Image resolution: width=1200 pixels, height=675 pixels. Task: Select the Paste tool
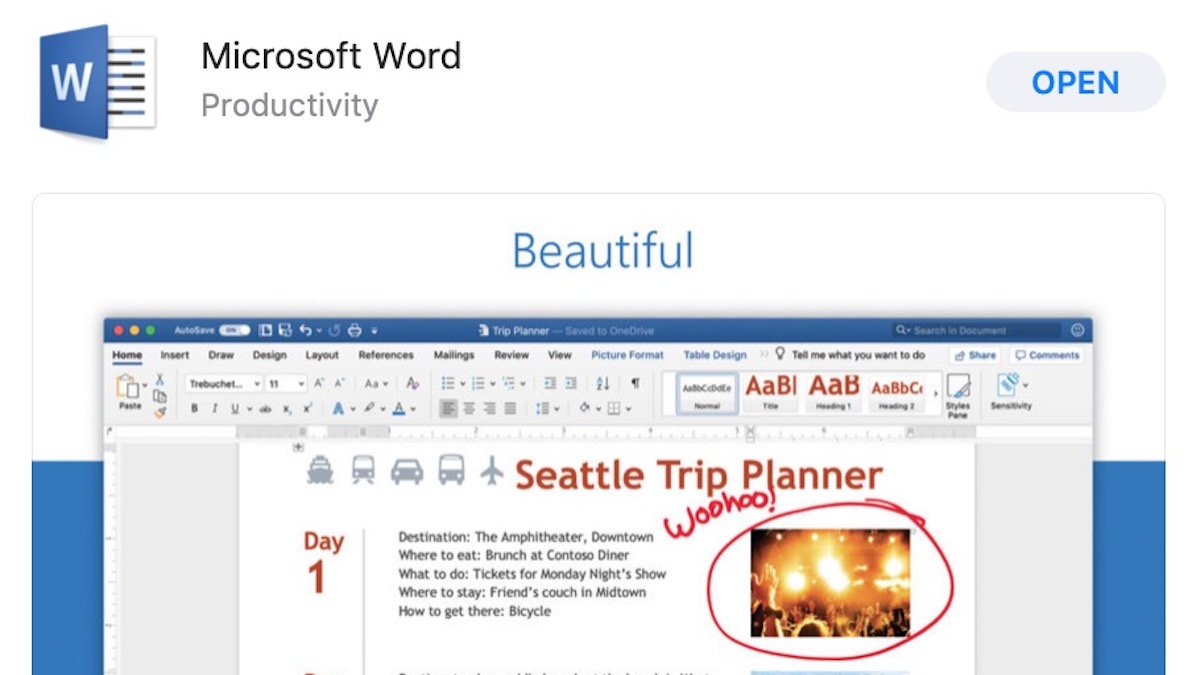pyautogui.click(x=129, y=387)
